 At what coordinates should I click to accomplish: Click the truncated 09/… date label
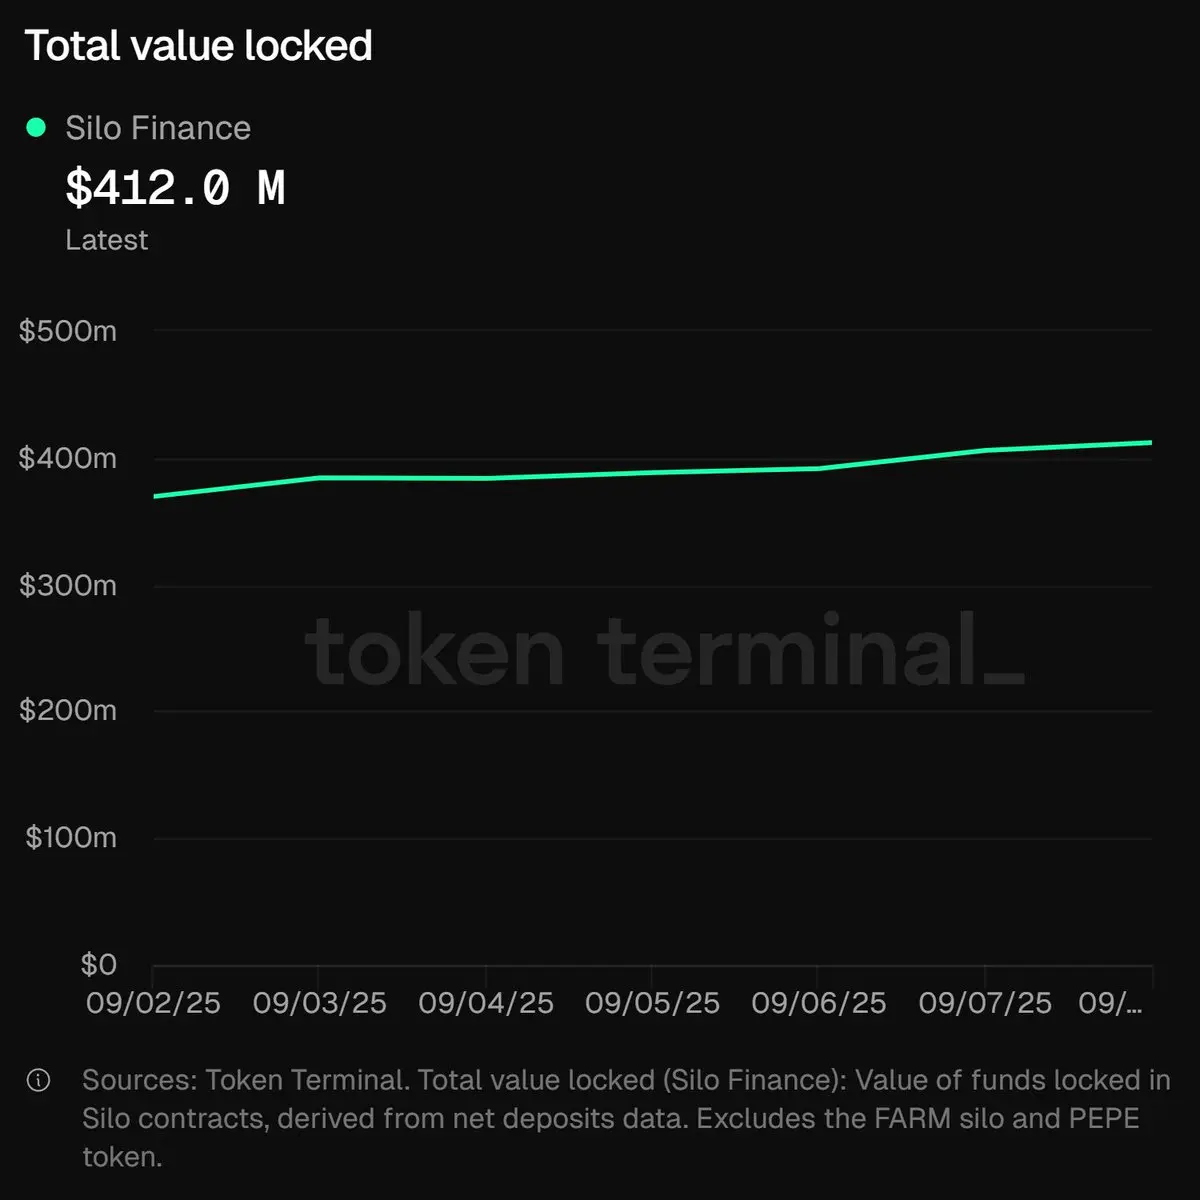click(x=1110, y=1003)
